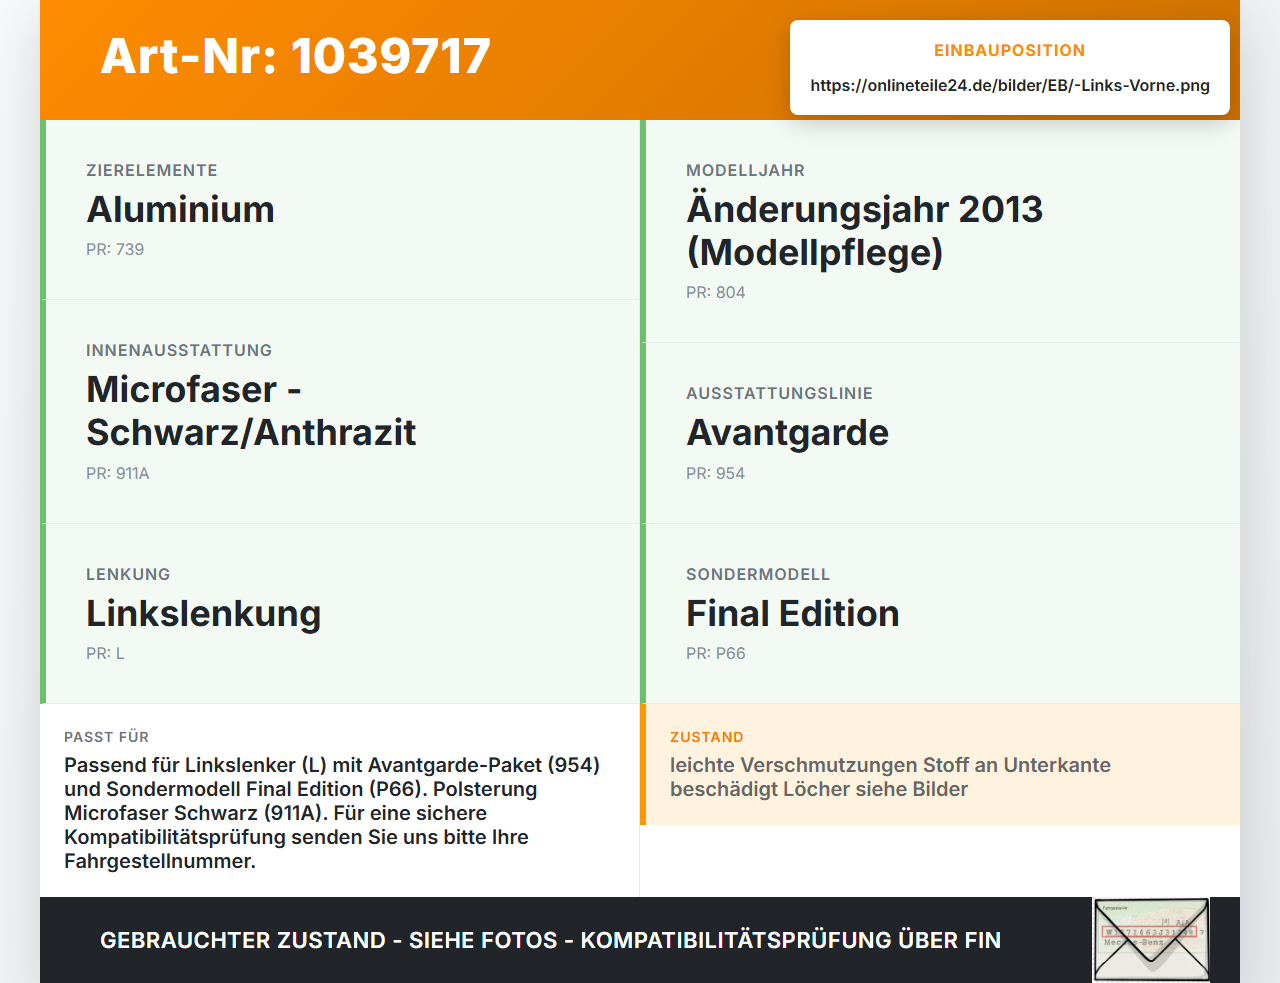Click the PR: 954 code text
The width and height of the screenshot is (1280, 983).
(716, 473)
